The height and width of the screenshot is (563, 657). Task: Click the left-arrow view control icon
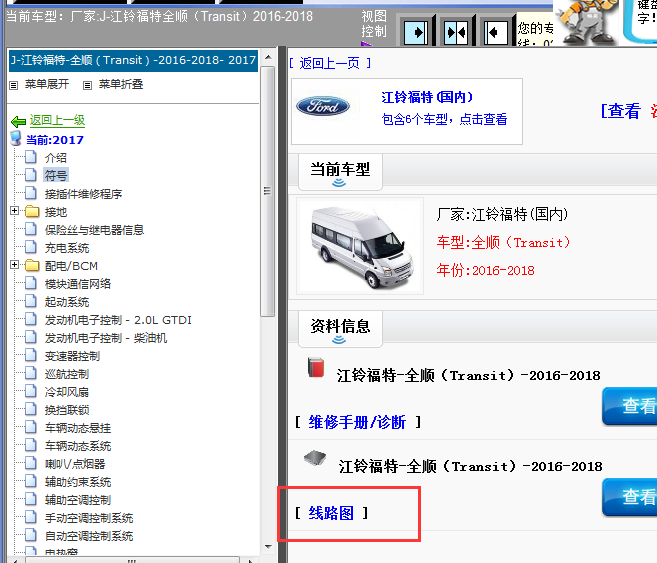[496, 32]
